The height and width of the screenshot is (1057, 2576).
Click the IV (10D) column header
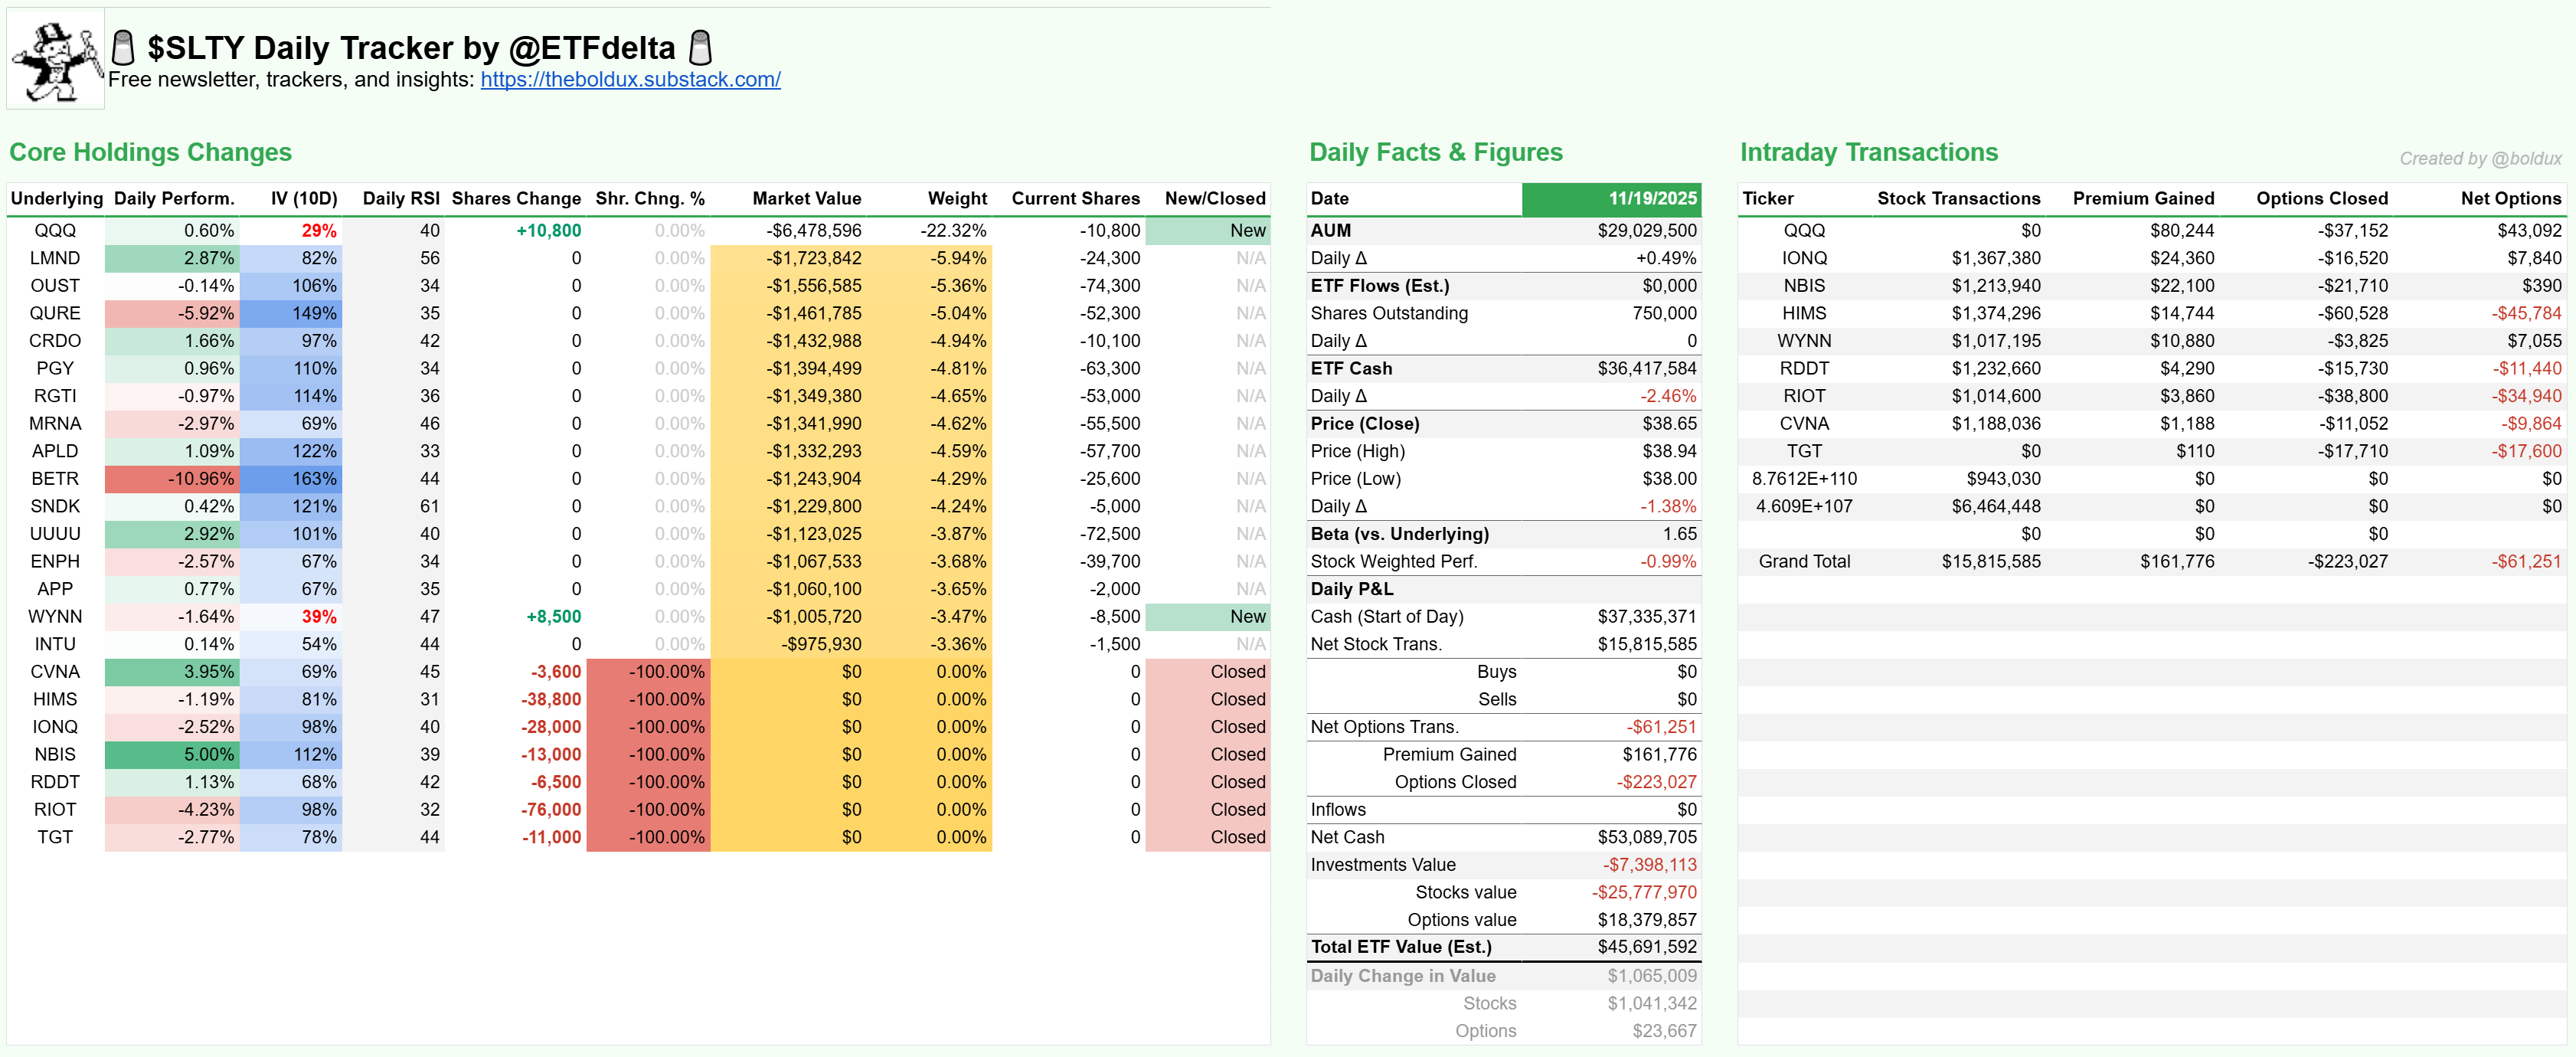click(303, 198)
